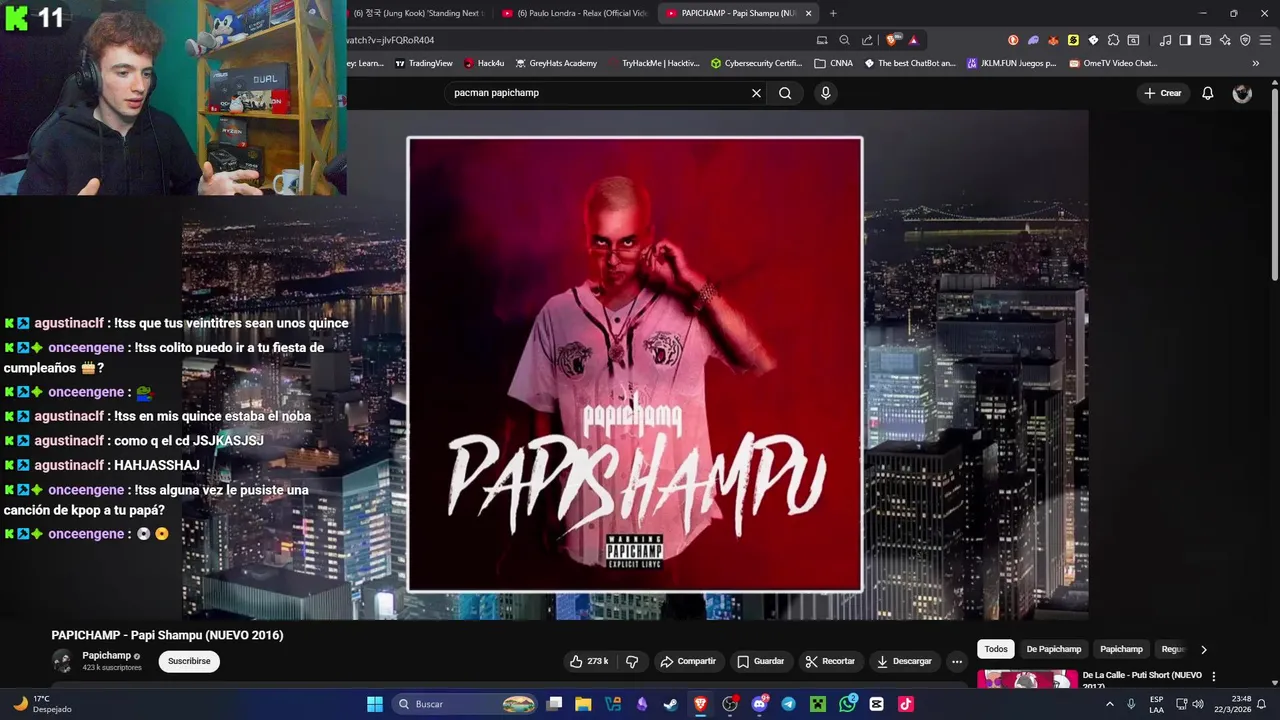The image size is (1280, 720).
Task: Open the taskbar volume control
Action: pos(1198,704)
